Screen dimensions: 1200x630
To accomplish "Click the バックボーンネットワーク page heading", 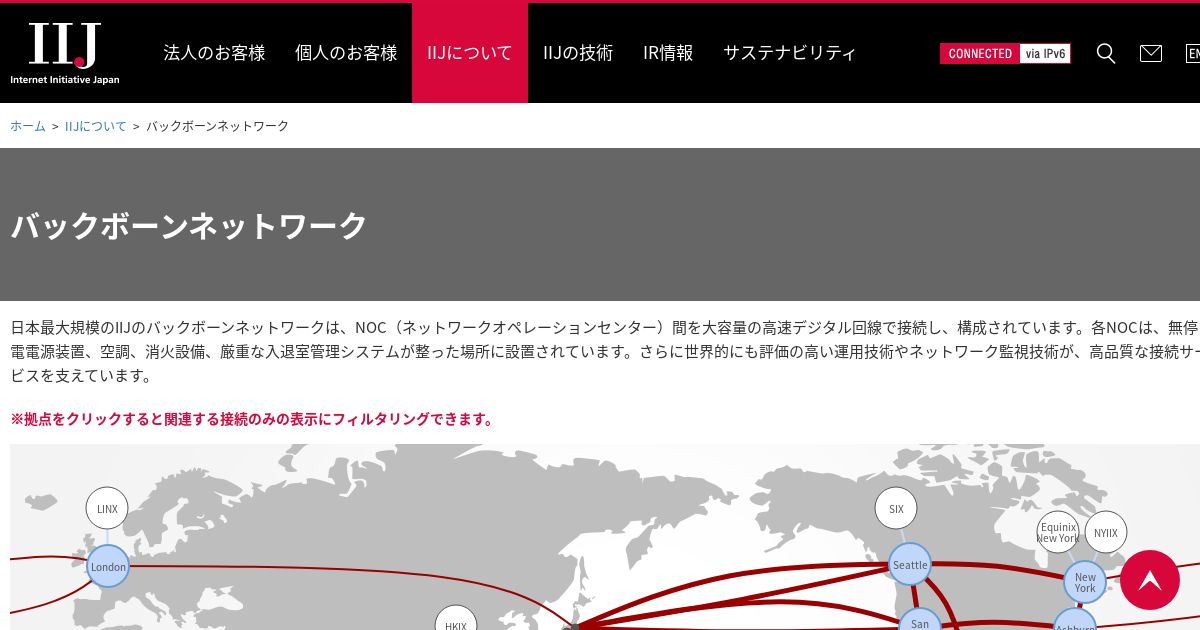I will pyautogui.click(x=189, y=225).
